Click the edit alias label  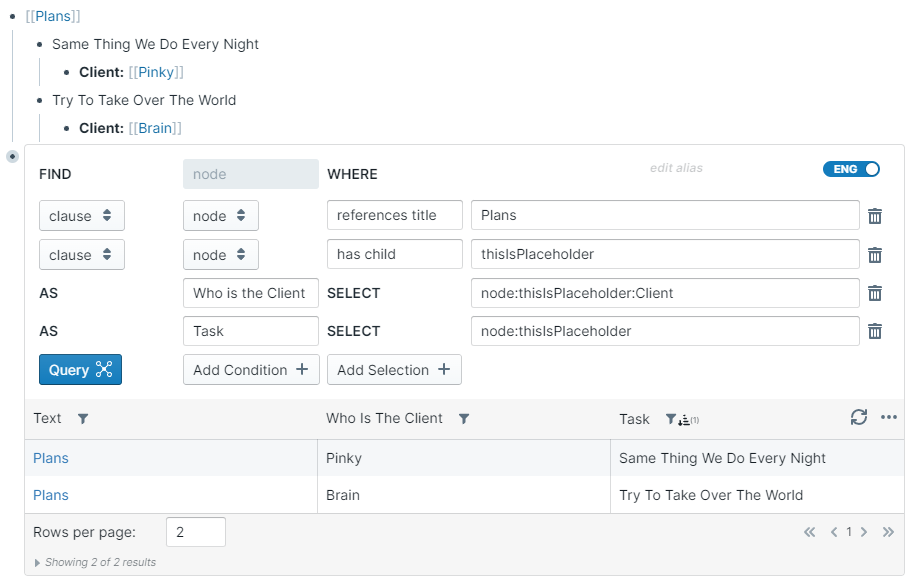tap(676, 168)
